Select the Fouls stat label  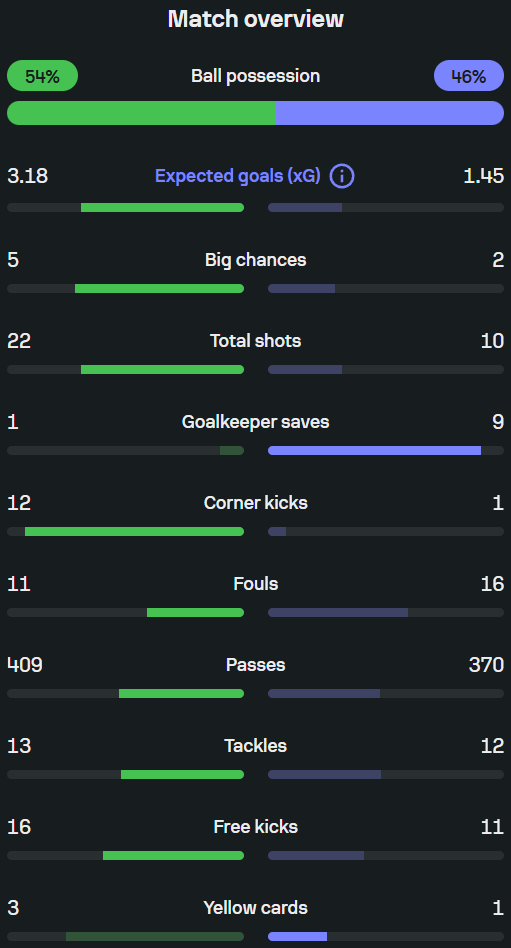click(x=255, y=584)
